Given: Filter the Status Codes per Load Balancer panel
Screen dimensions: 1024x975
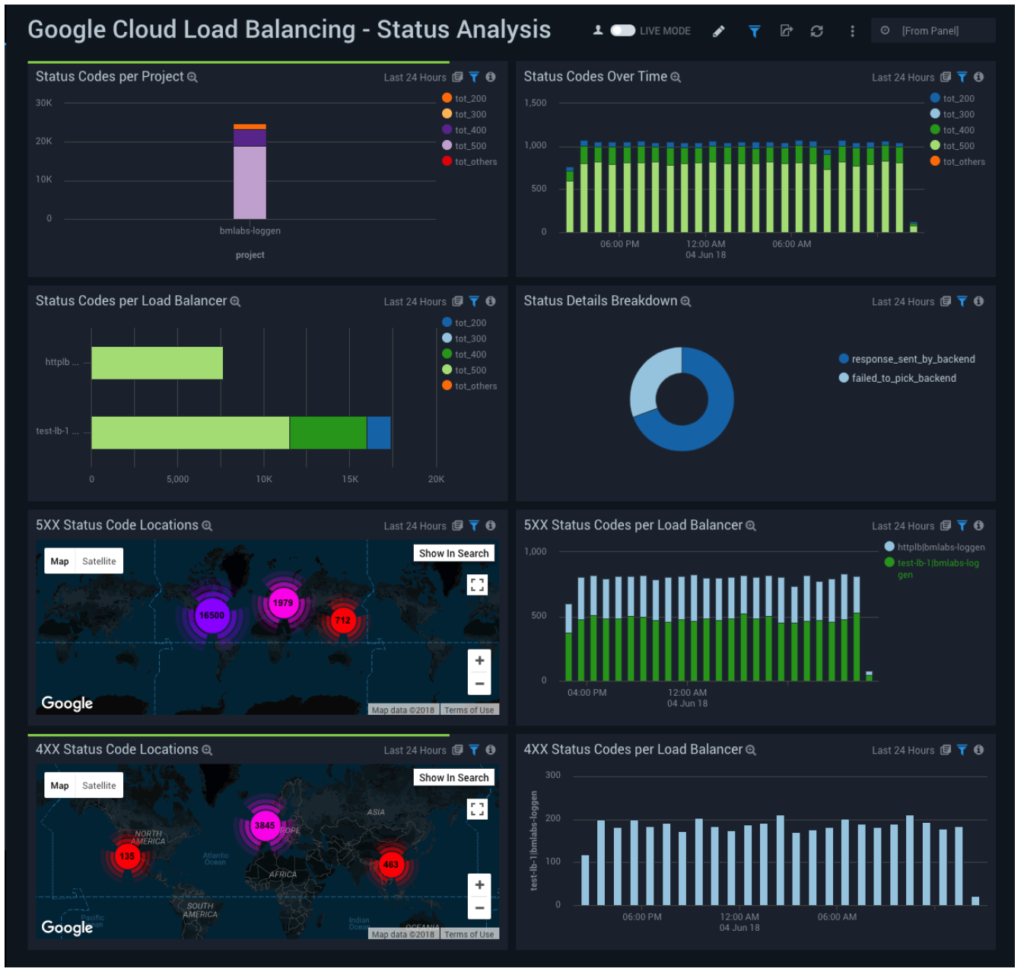Looking at the screenshot, I should tap(476, 302).
